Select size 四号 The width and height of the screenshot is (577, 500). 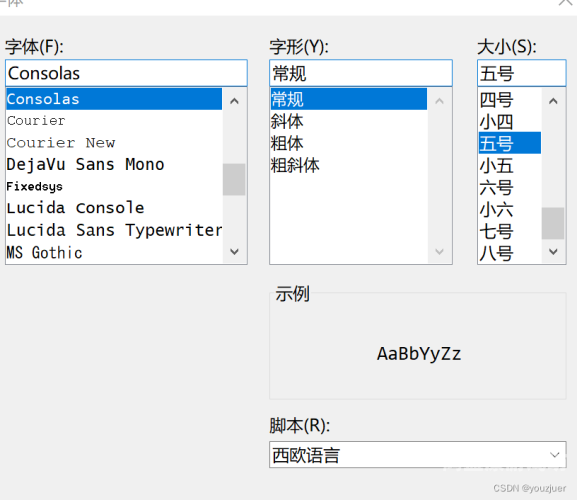(x=510, y=99)
